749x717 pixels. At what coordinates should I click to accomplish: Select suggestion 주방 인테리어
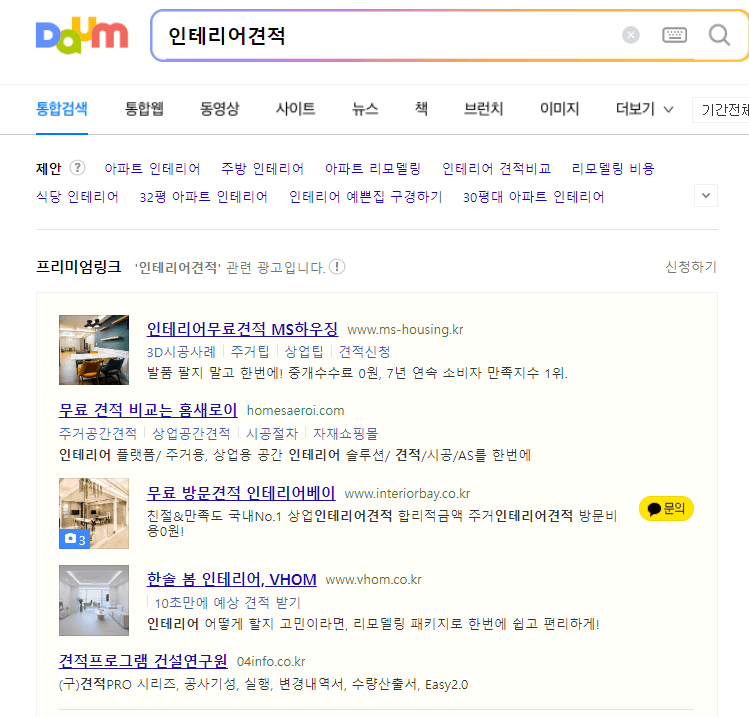coord(262,169)
